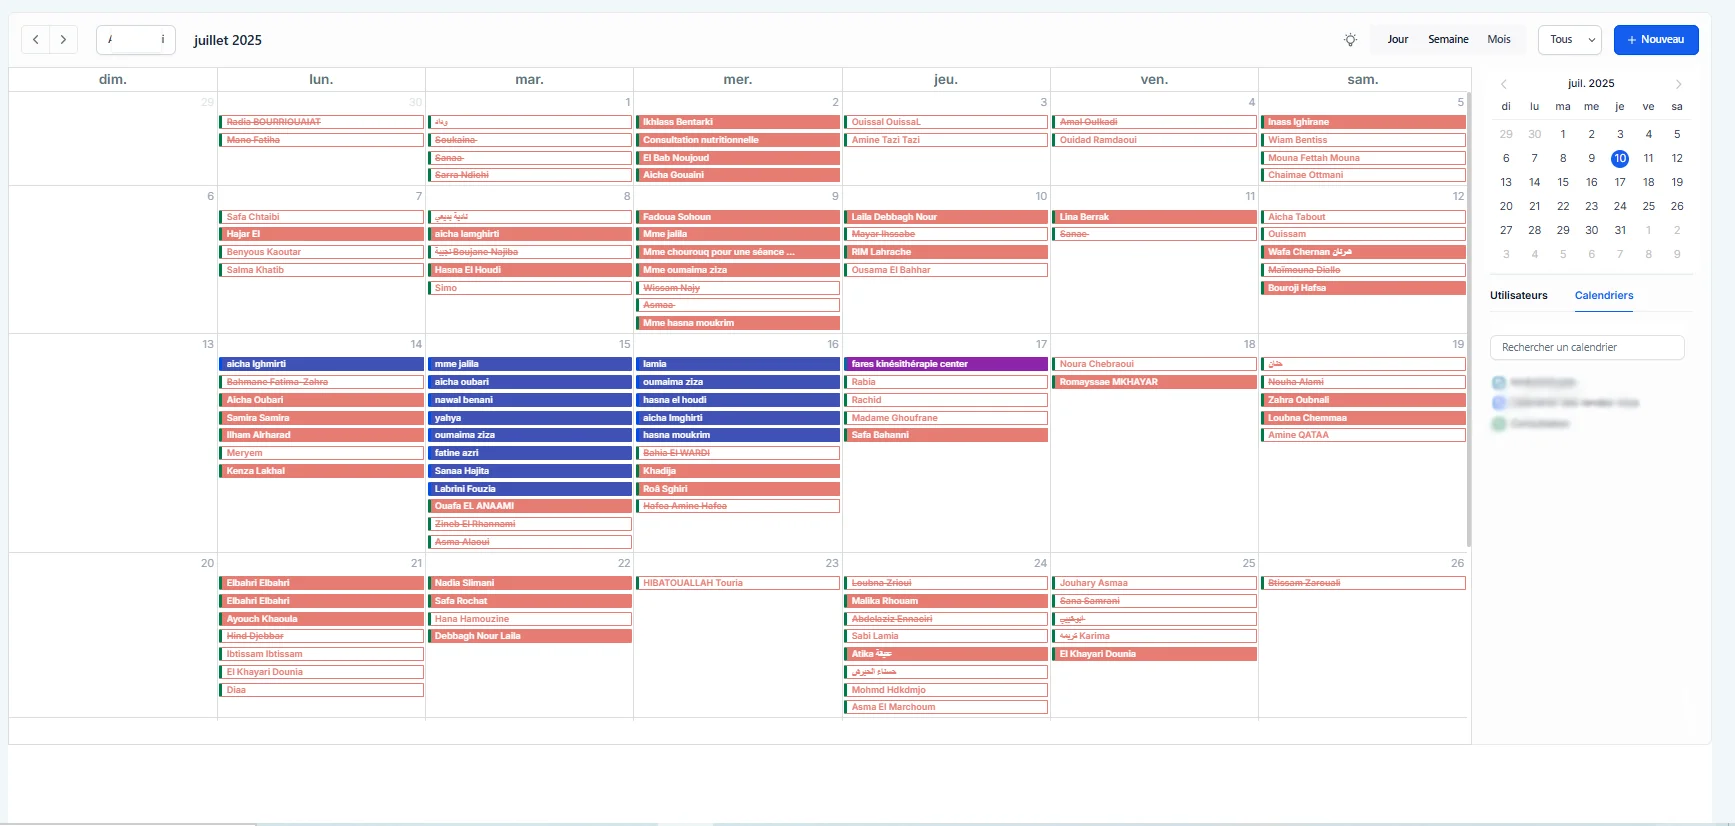Open the Loubna Chemmaa appointment

pos(1363,418)
